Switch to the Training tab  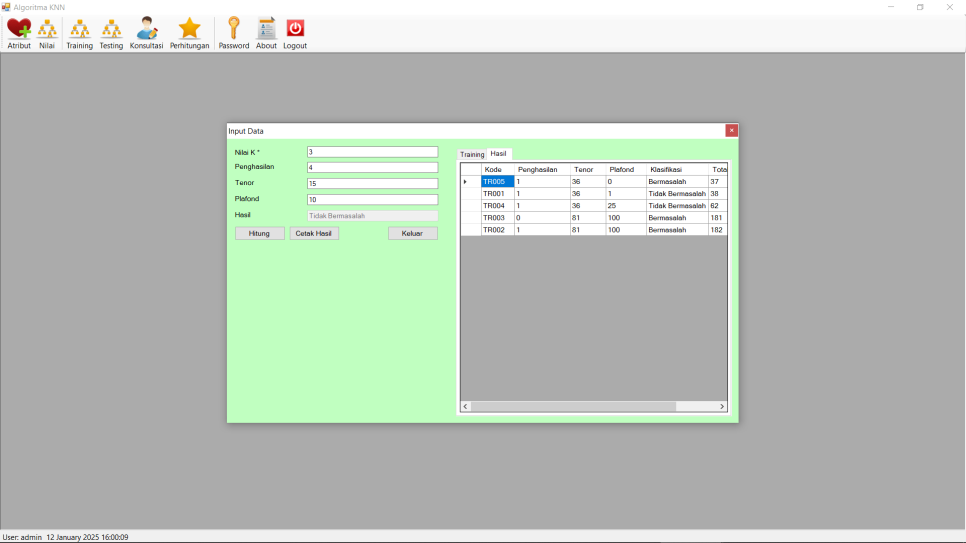pos(472,155)
